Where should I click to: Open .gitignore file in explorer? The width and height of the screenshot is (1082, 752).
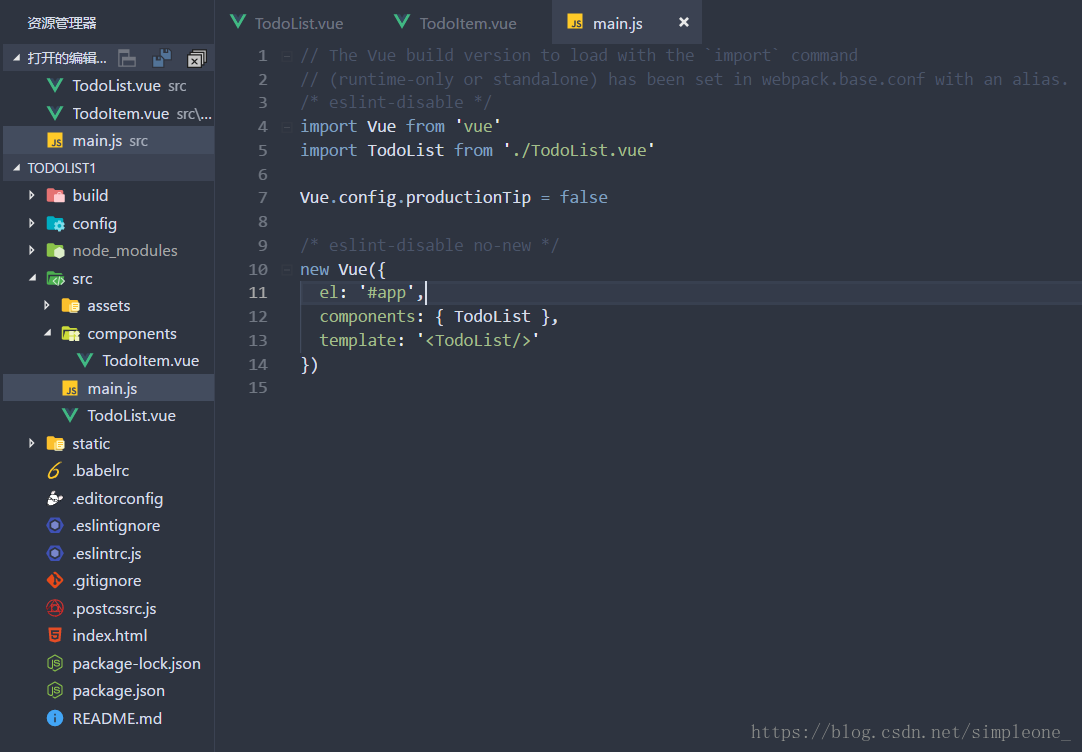108,581
